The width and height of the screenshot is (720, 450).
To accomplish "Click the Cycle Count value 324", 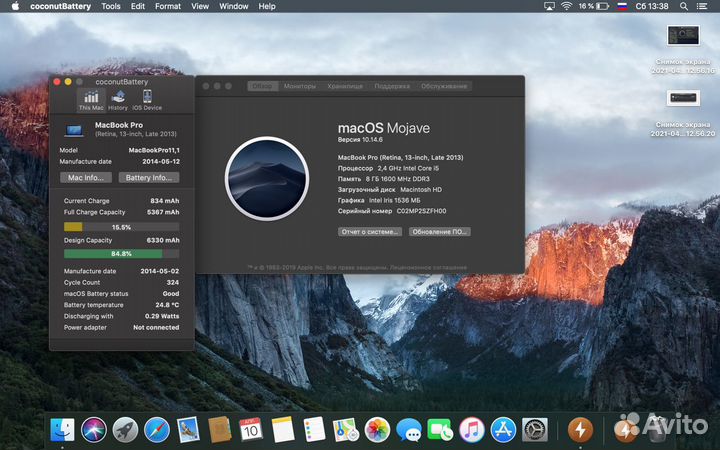I will pyautogui.click(x=173, y=282).
